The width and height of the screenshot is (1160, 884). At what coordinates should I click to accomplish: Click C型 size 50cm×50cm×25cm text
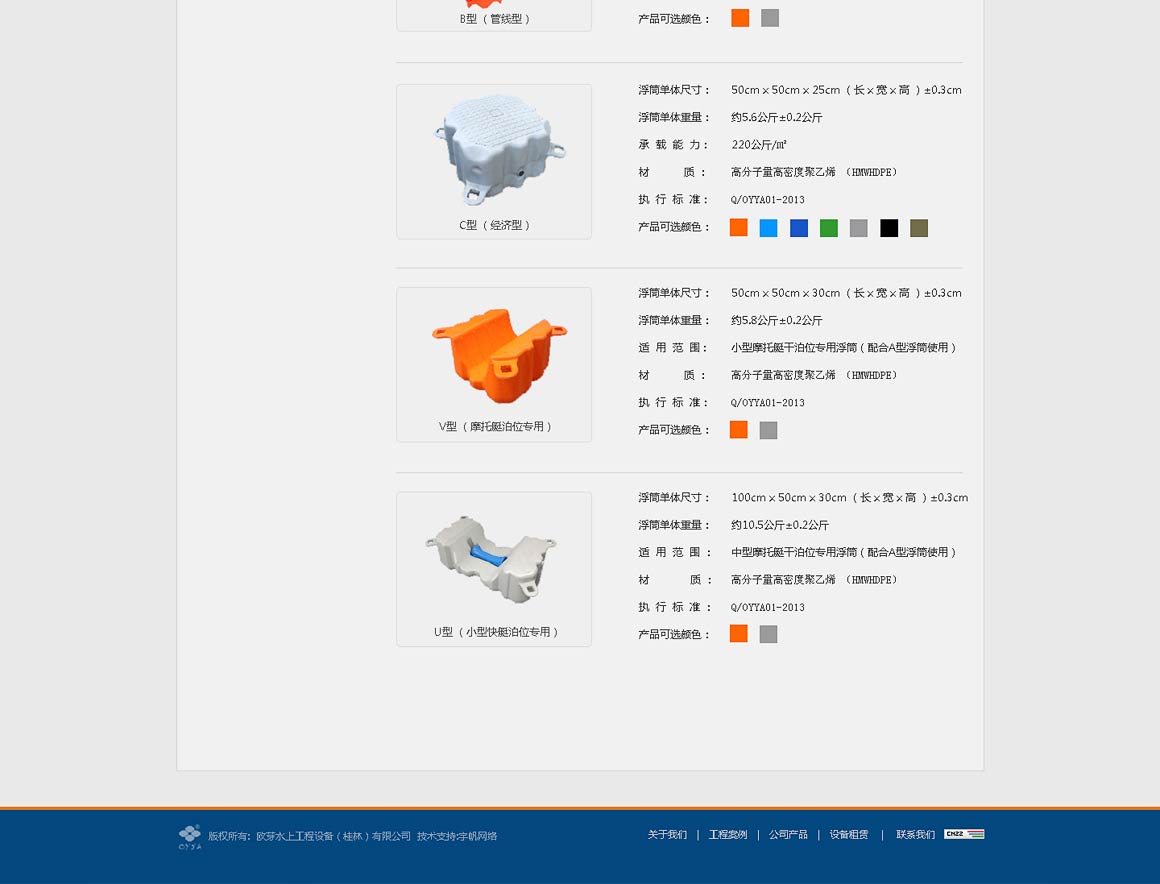(846, 90)
